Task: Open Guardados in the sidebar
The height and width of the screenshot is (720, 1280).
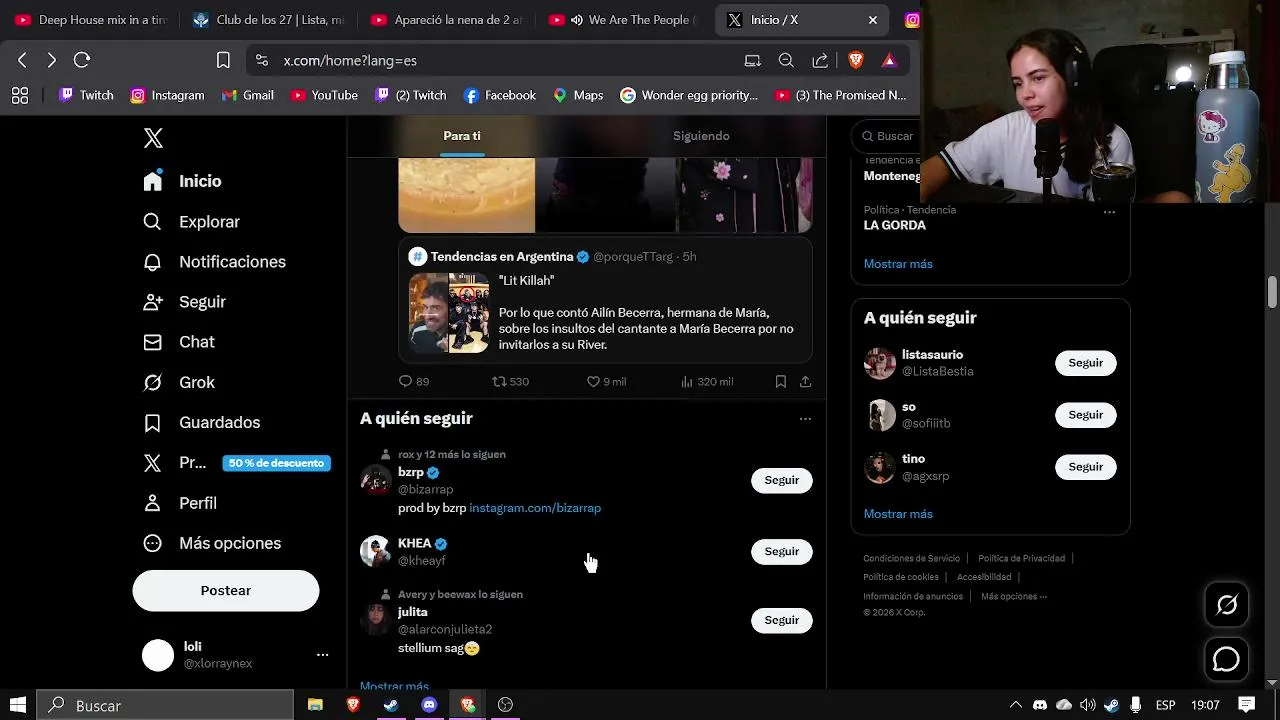Action: (x=202, y=423)
